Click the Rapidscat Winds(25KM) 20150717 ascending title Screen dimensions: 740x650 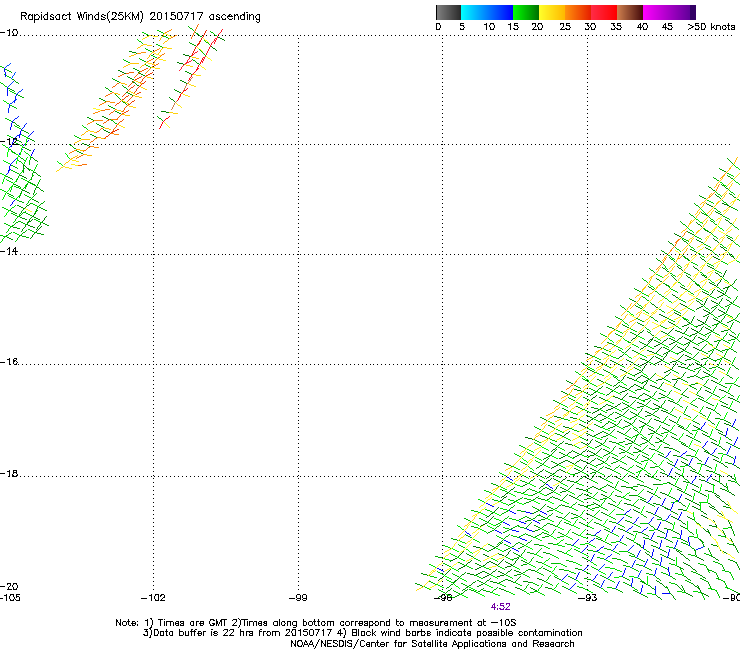[140, 17]
